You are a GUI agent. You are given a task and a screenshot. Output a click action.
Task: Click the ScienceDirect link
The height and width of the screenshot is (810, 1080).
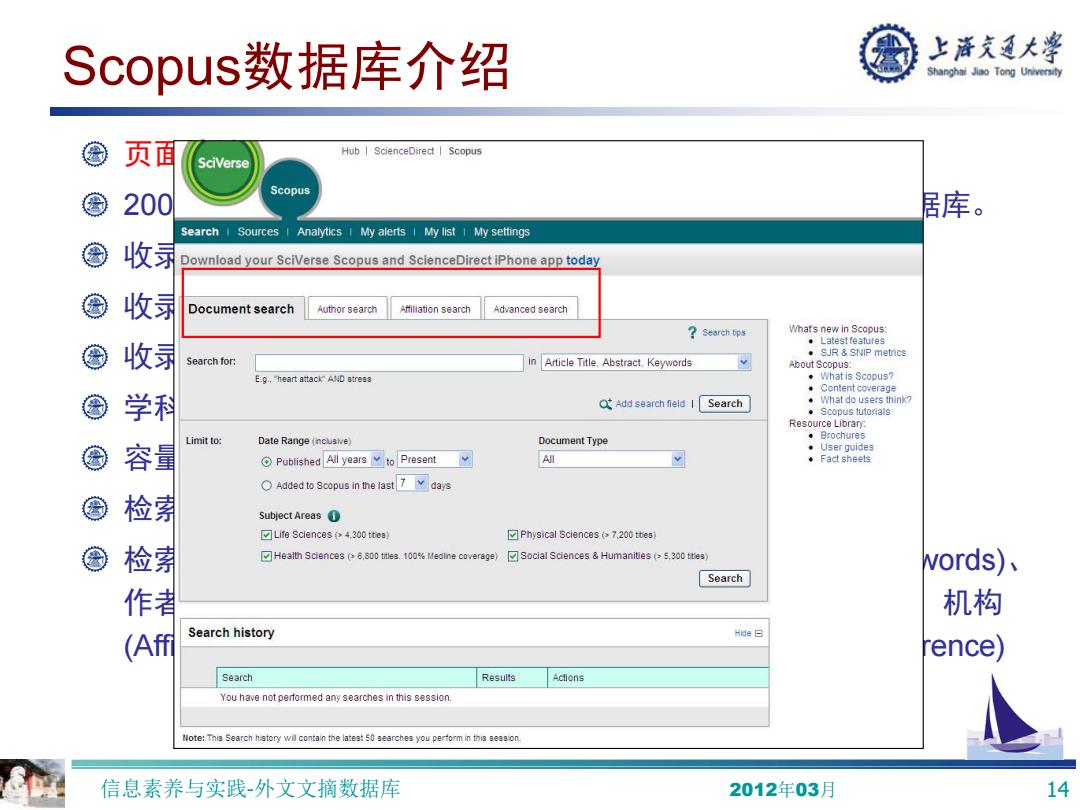[x=404, y=151]
